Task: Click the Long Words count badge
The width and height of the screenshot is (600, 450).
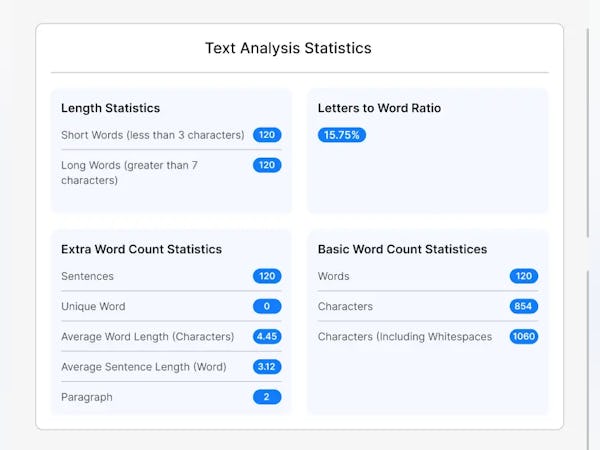Action: point(267,165)
